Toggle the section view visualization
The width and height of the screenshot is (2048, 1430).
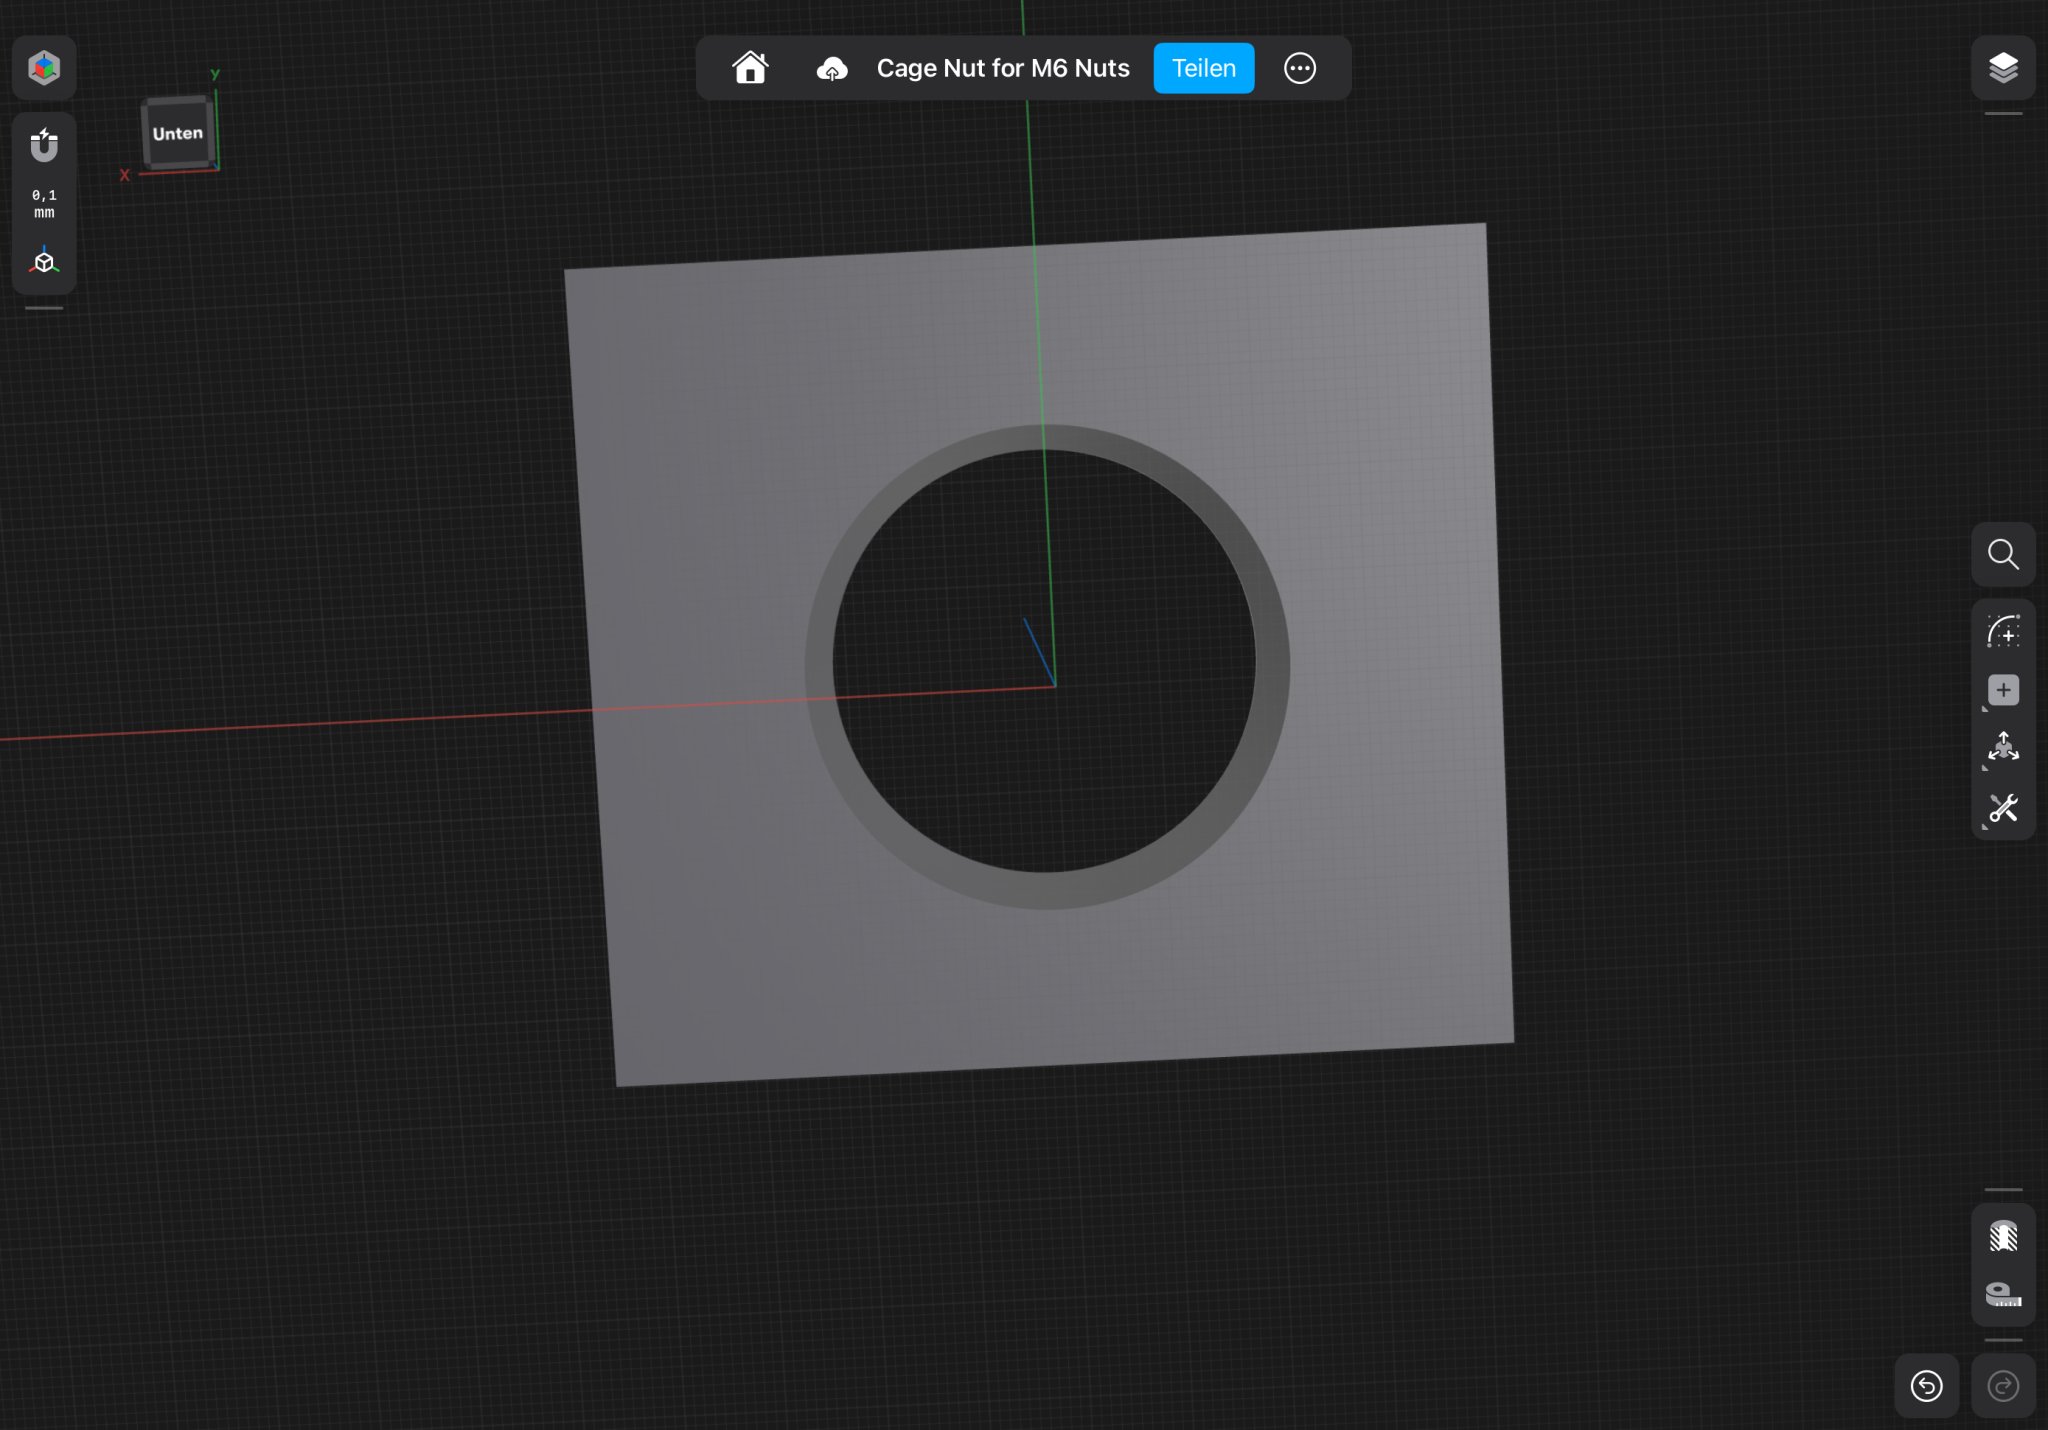point(2003,1237)
